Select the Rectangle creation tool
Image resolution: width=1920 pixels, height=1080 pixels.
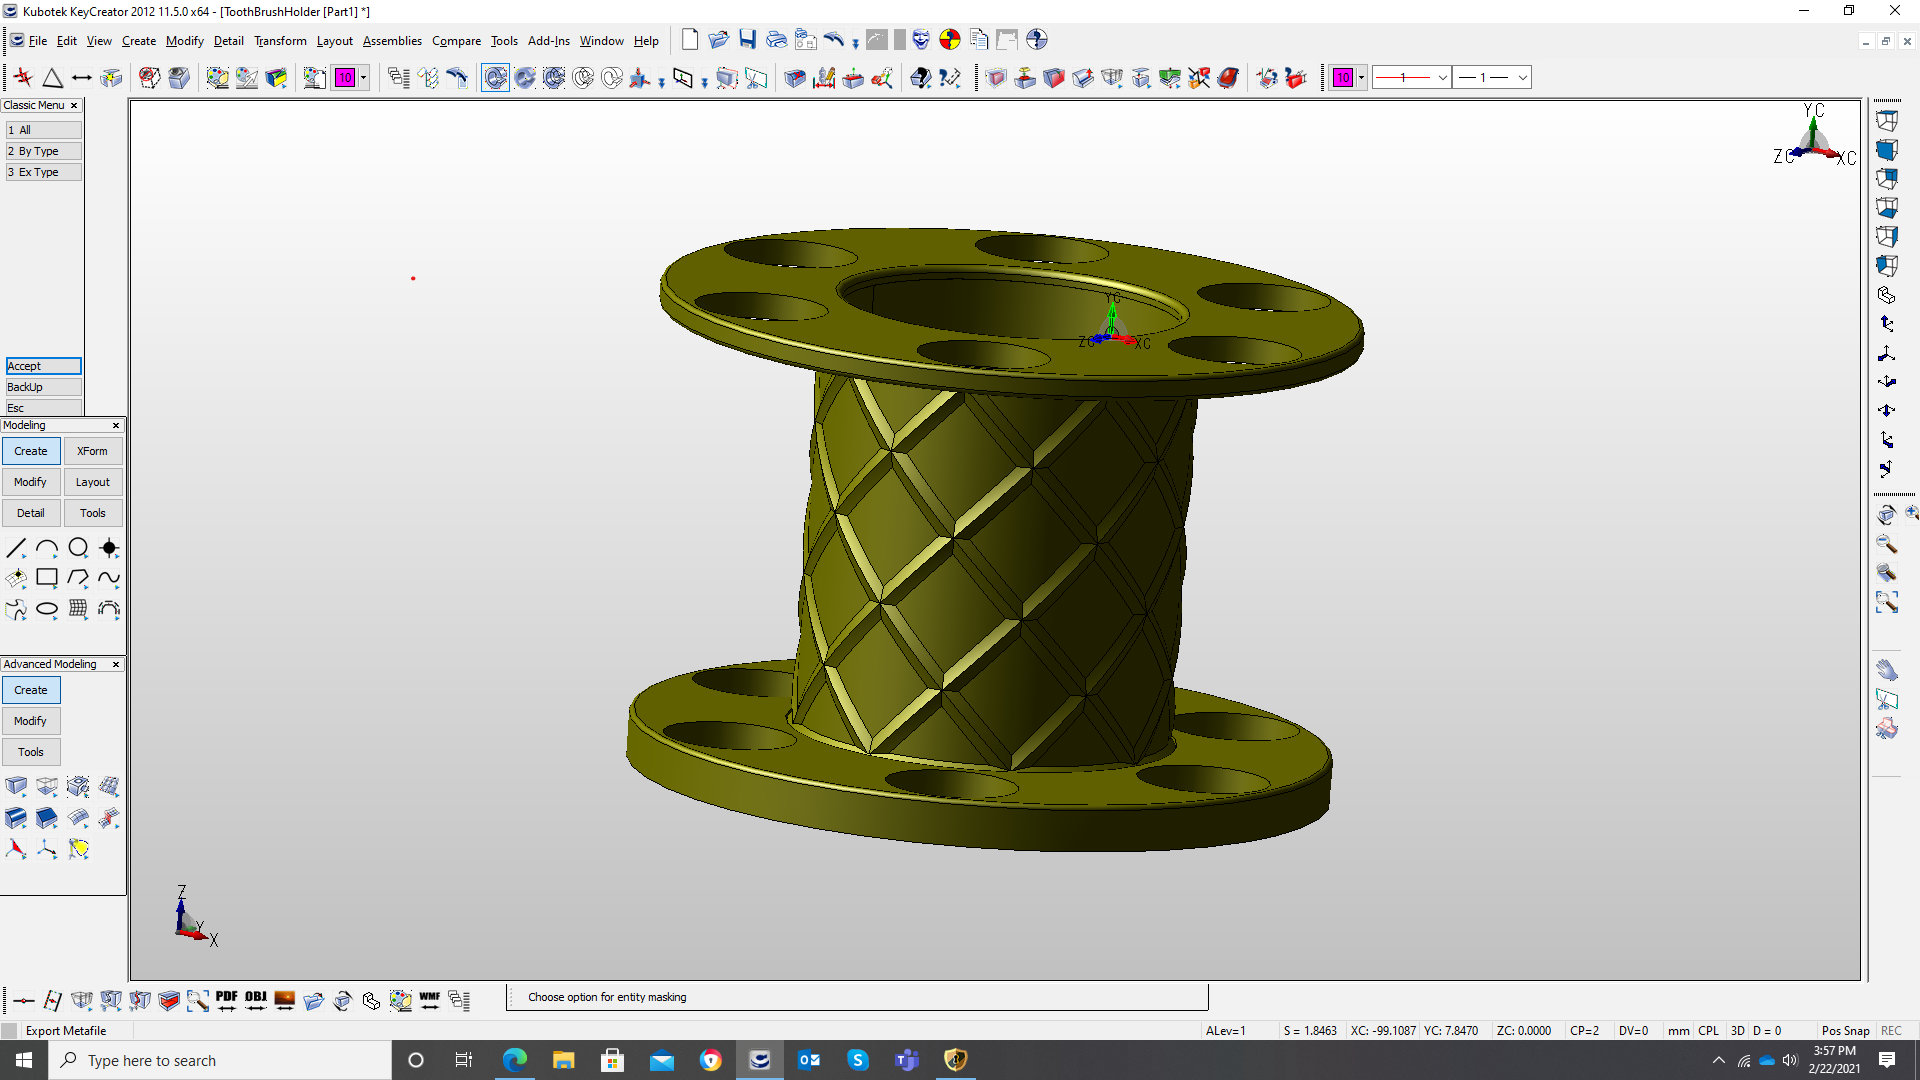47,578
